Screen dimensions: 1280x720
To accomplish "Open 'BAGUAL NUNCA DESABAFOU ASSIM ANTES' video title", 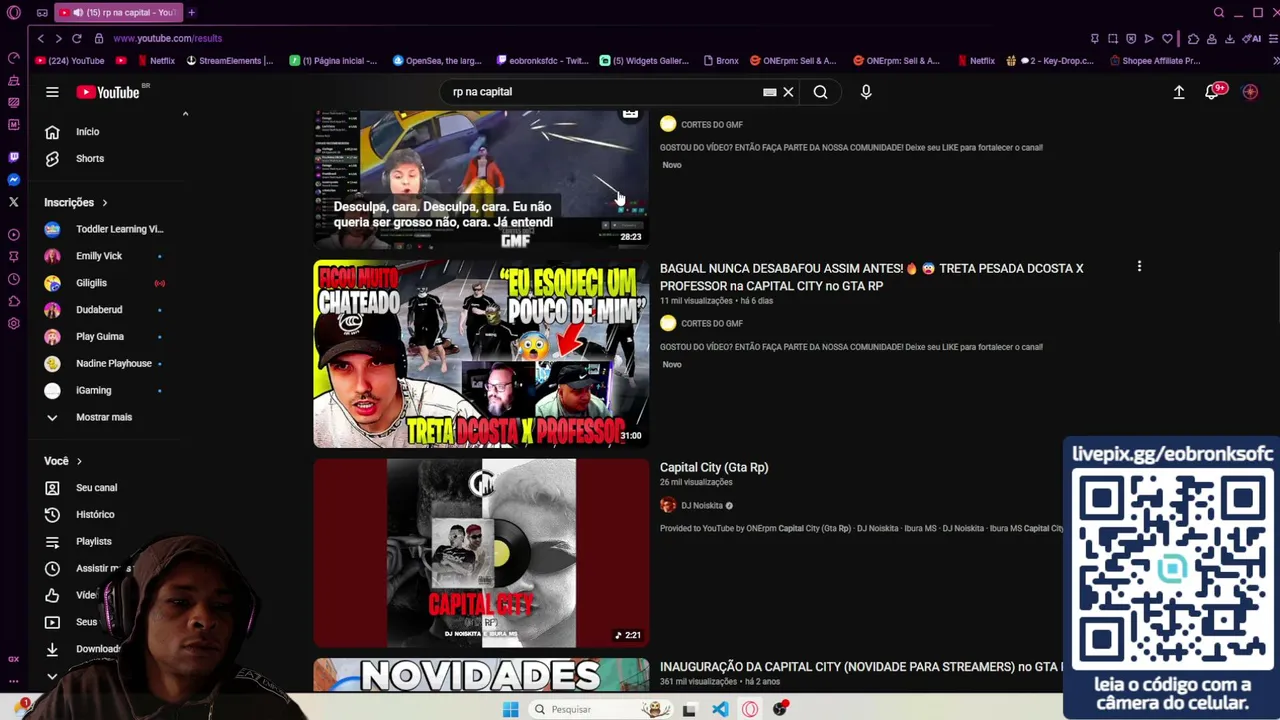I will click(x=871, y=277).
